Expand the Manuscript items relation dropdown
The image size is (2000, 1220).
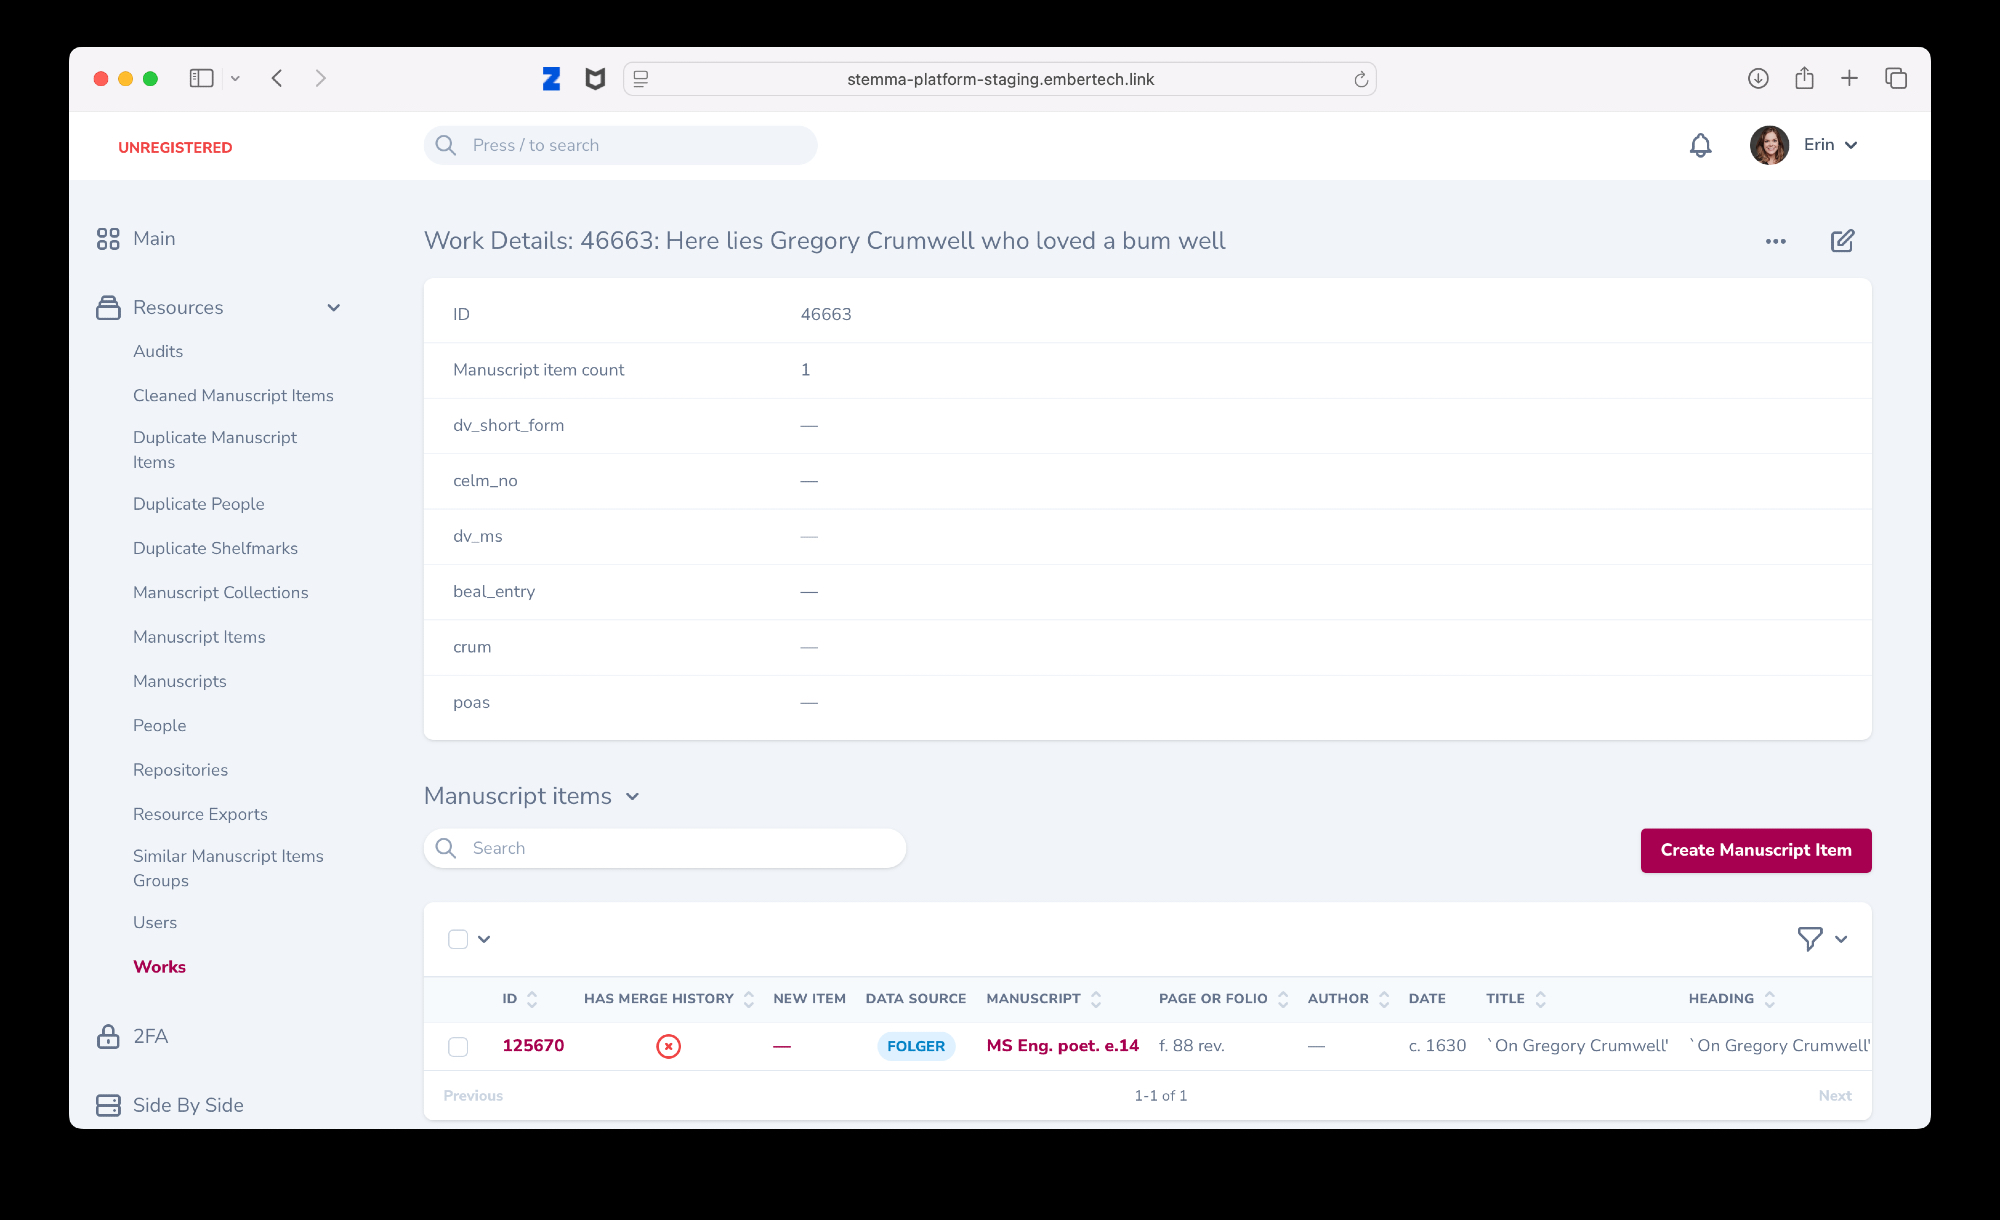pyautogui.click(x=632, y=796)
